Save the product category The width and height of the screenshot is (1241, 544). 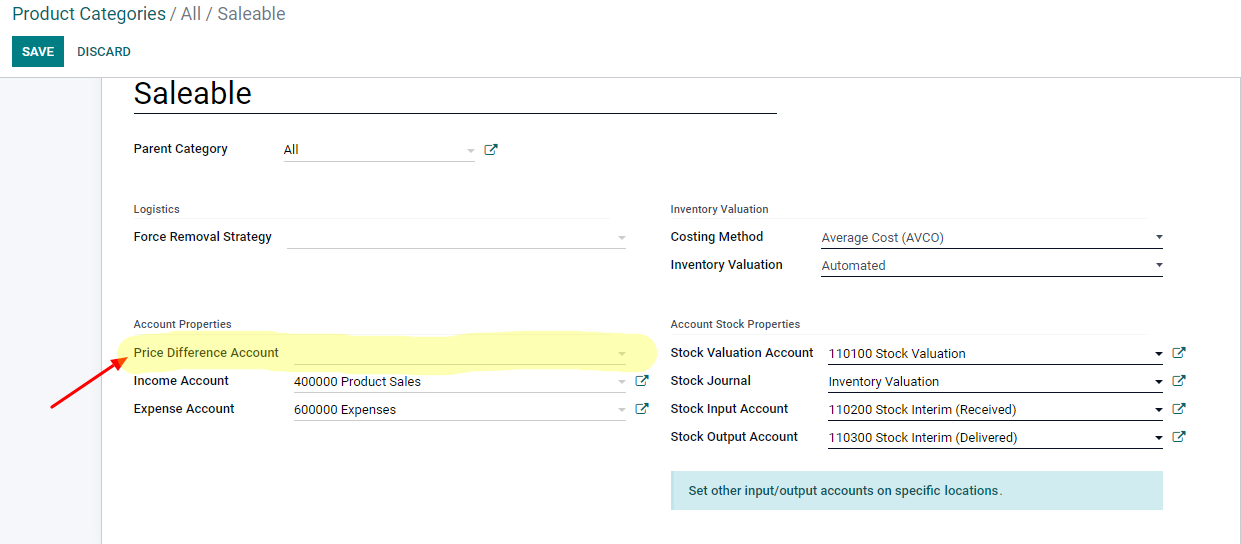click(38, 52)
